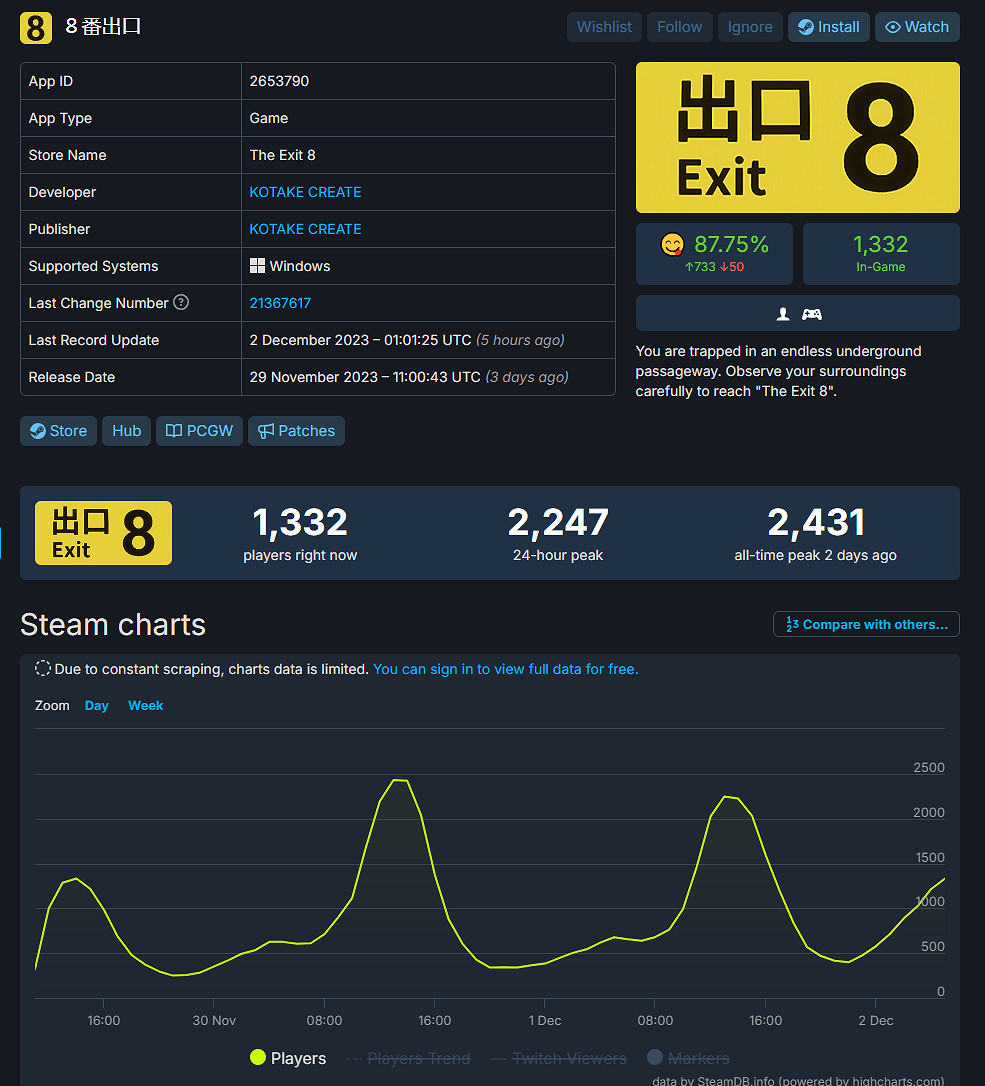The width and height of the screenshot is (985, 1086).
Task: Open the KOTAKE CREATE developer link
Action: pyautogui.click(x=305, y=192)
